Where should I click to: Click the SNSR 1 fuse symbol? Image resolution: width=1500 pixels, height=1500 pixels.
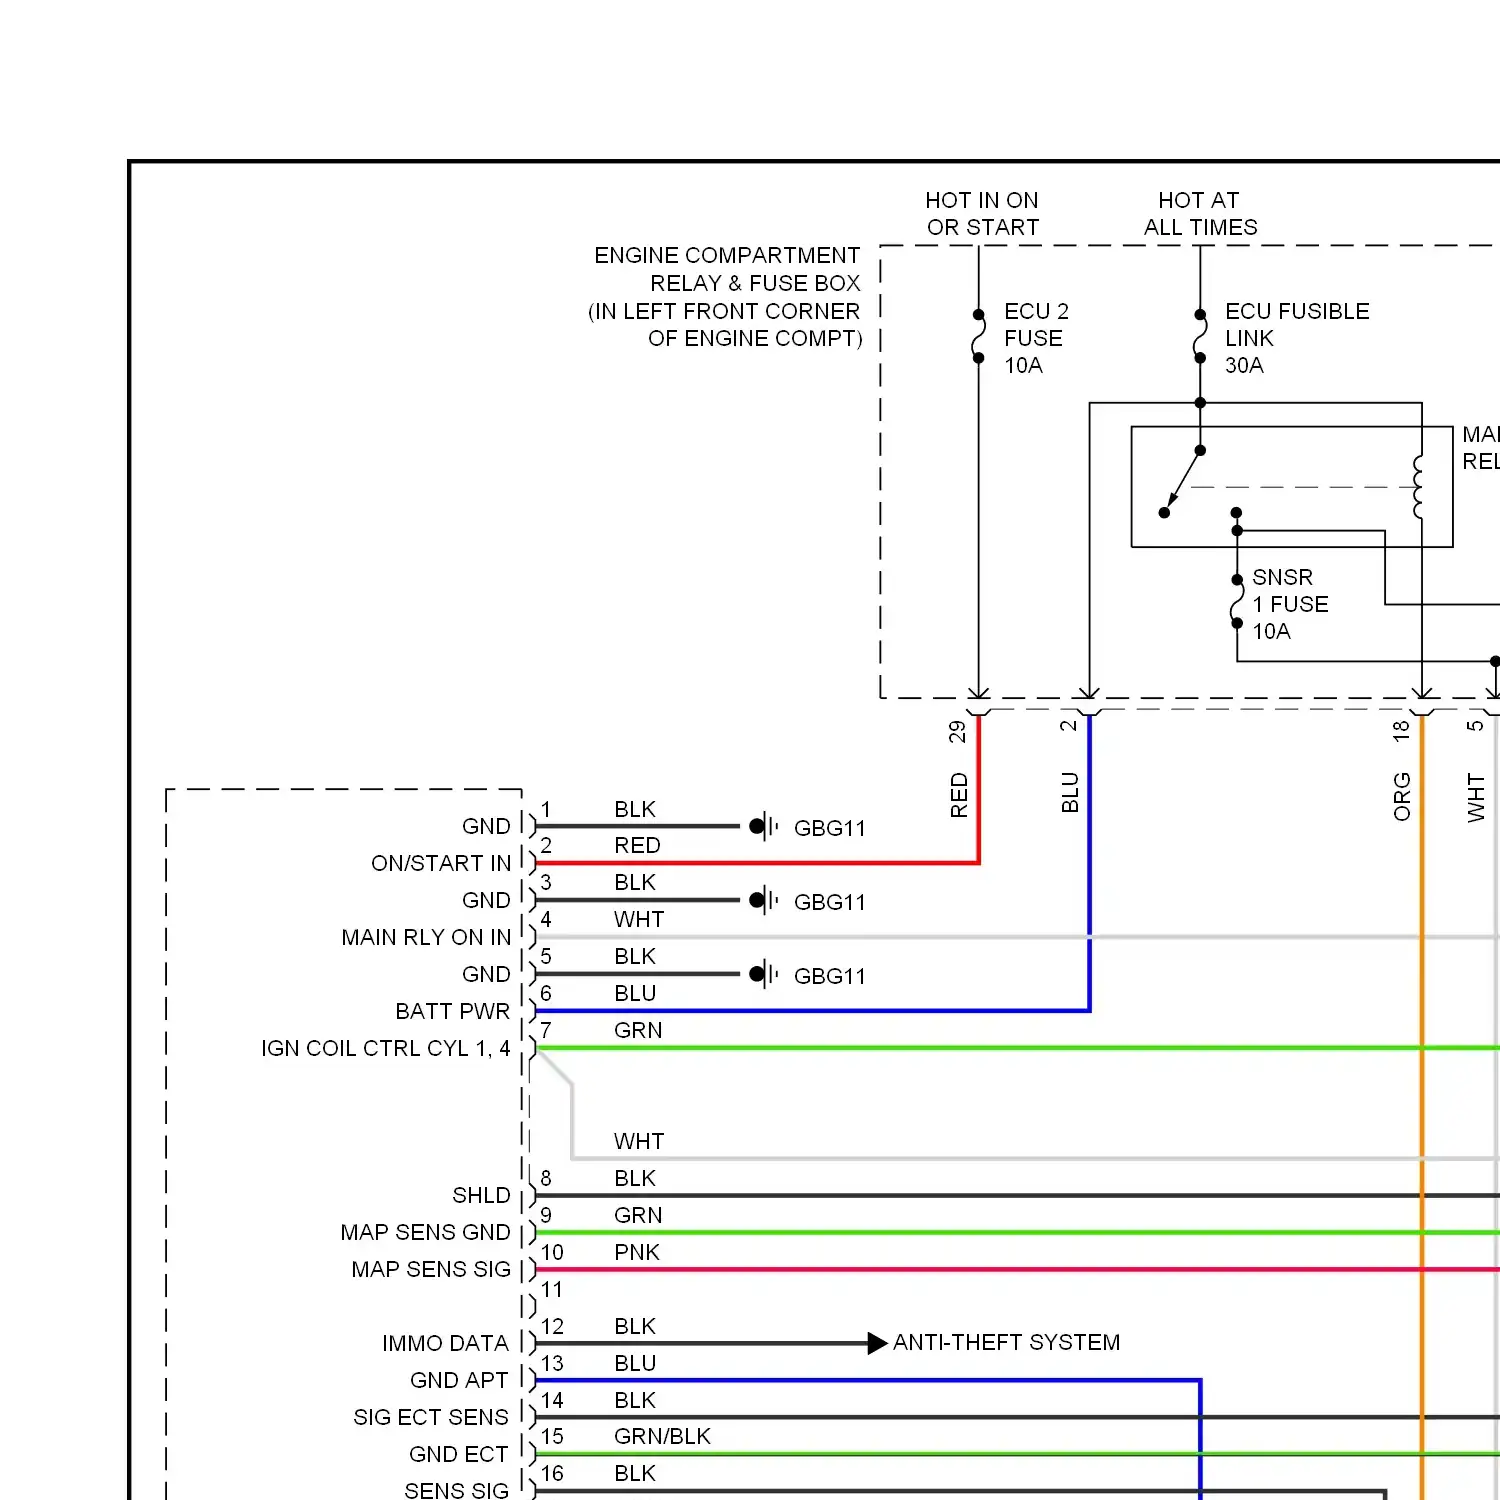tap(1237, 601)
